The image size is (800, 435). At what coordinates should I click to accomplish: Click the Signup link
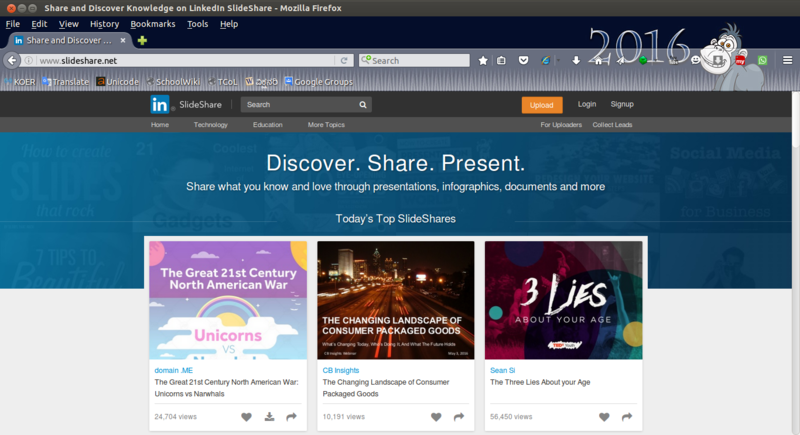622,104
